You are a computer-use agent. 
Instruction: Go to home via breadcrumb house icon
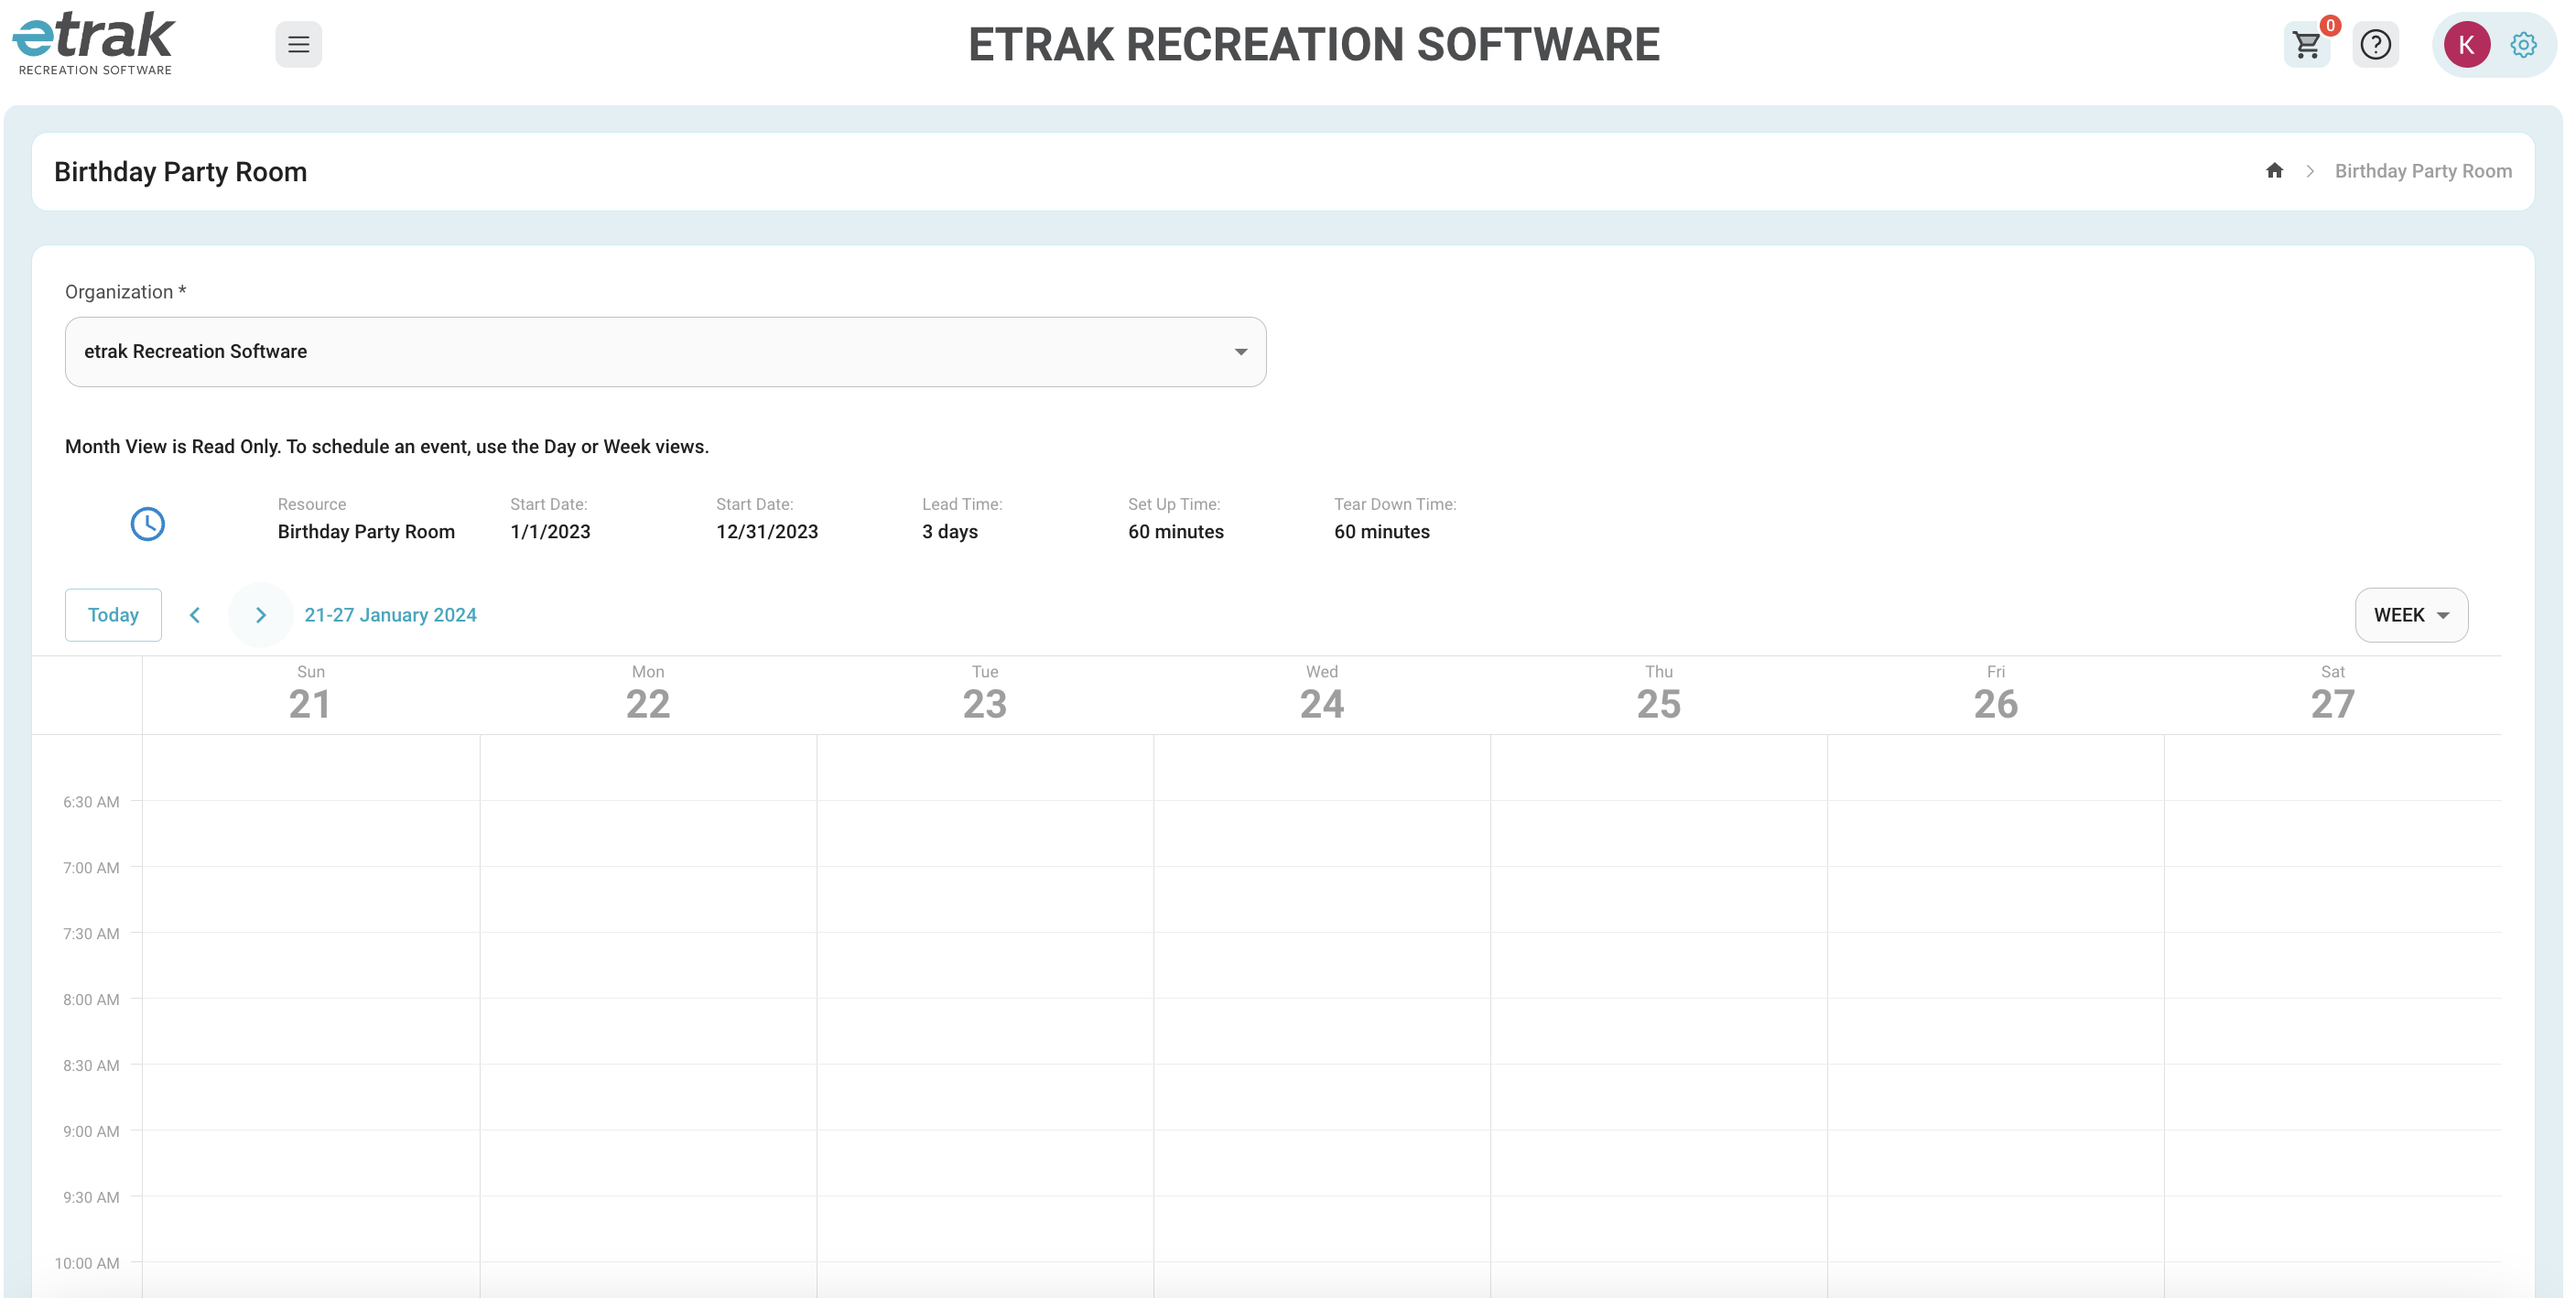pos(2274,170)
